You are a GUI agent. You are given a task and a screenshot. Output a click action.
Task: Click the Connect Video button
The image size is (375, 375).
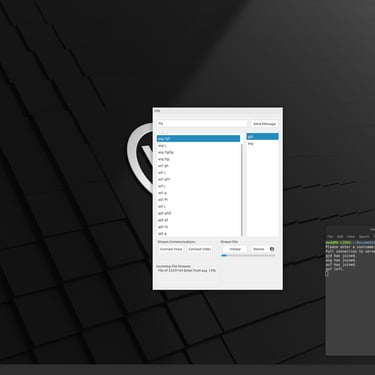tap(199, 249)
